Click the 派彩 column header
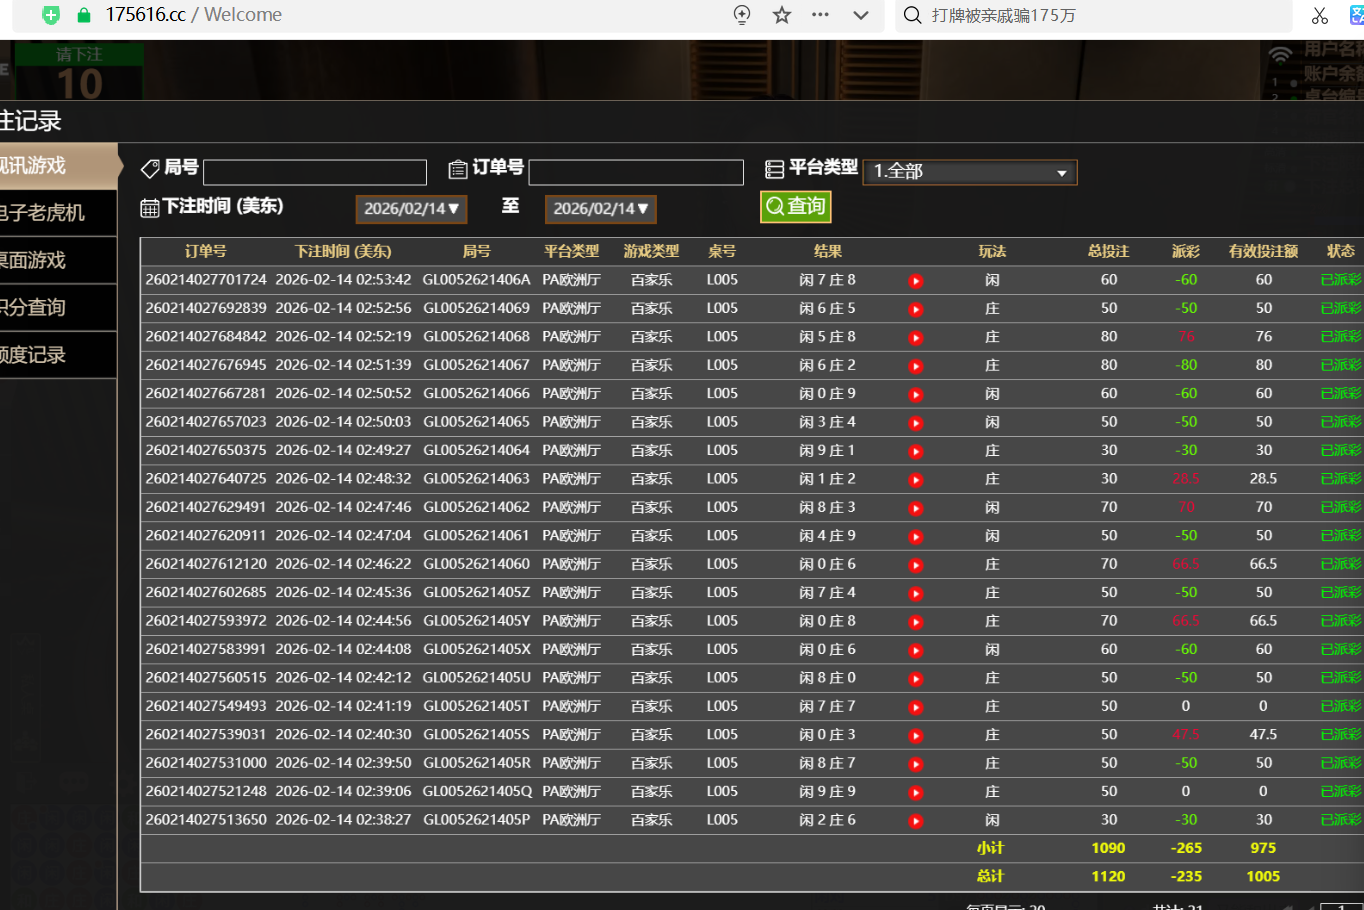 [1185, 251]
